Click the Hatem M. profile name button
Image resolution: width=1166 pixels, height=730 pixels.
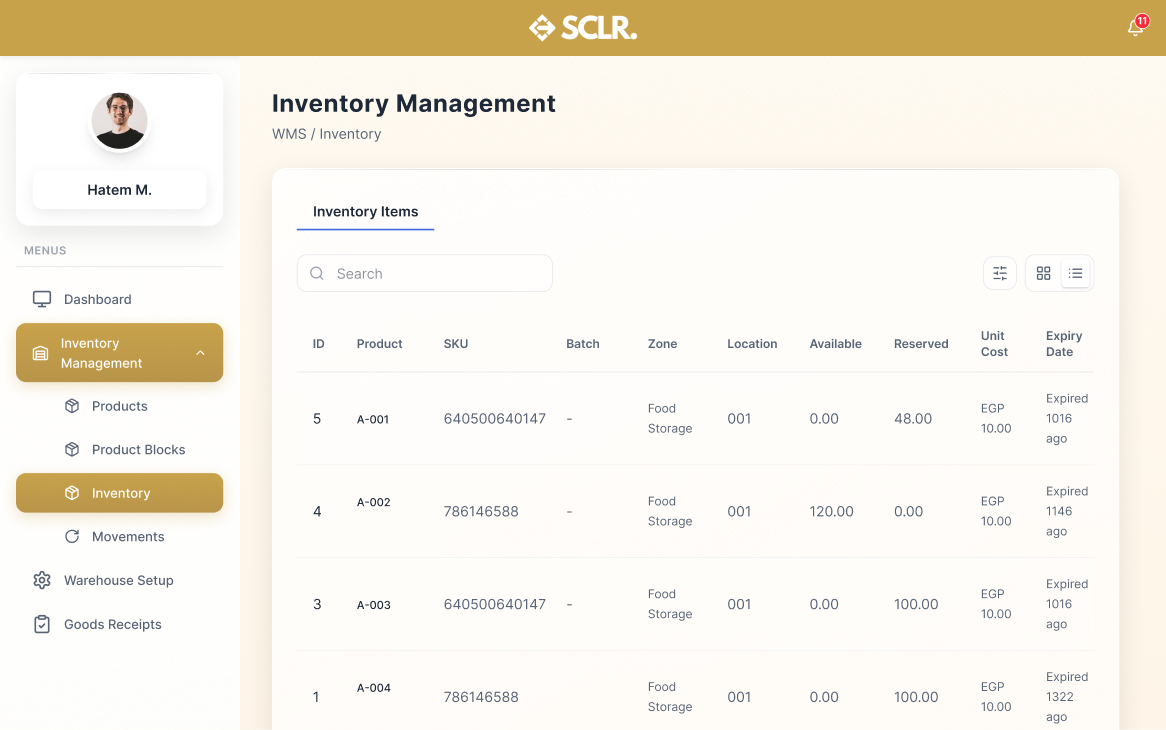119,190
